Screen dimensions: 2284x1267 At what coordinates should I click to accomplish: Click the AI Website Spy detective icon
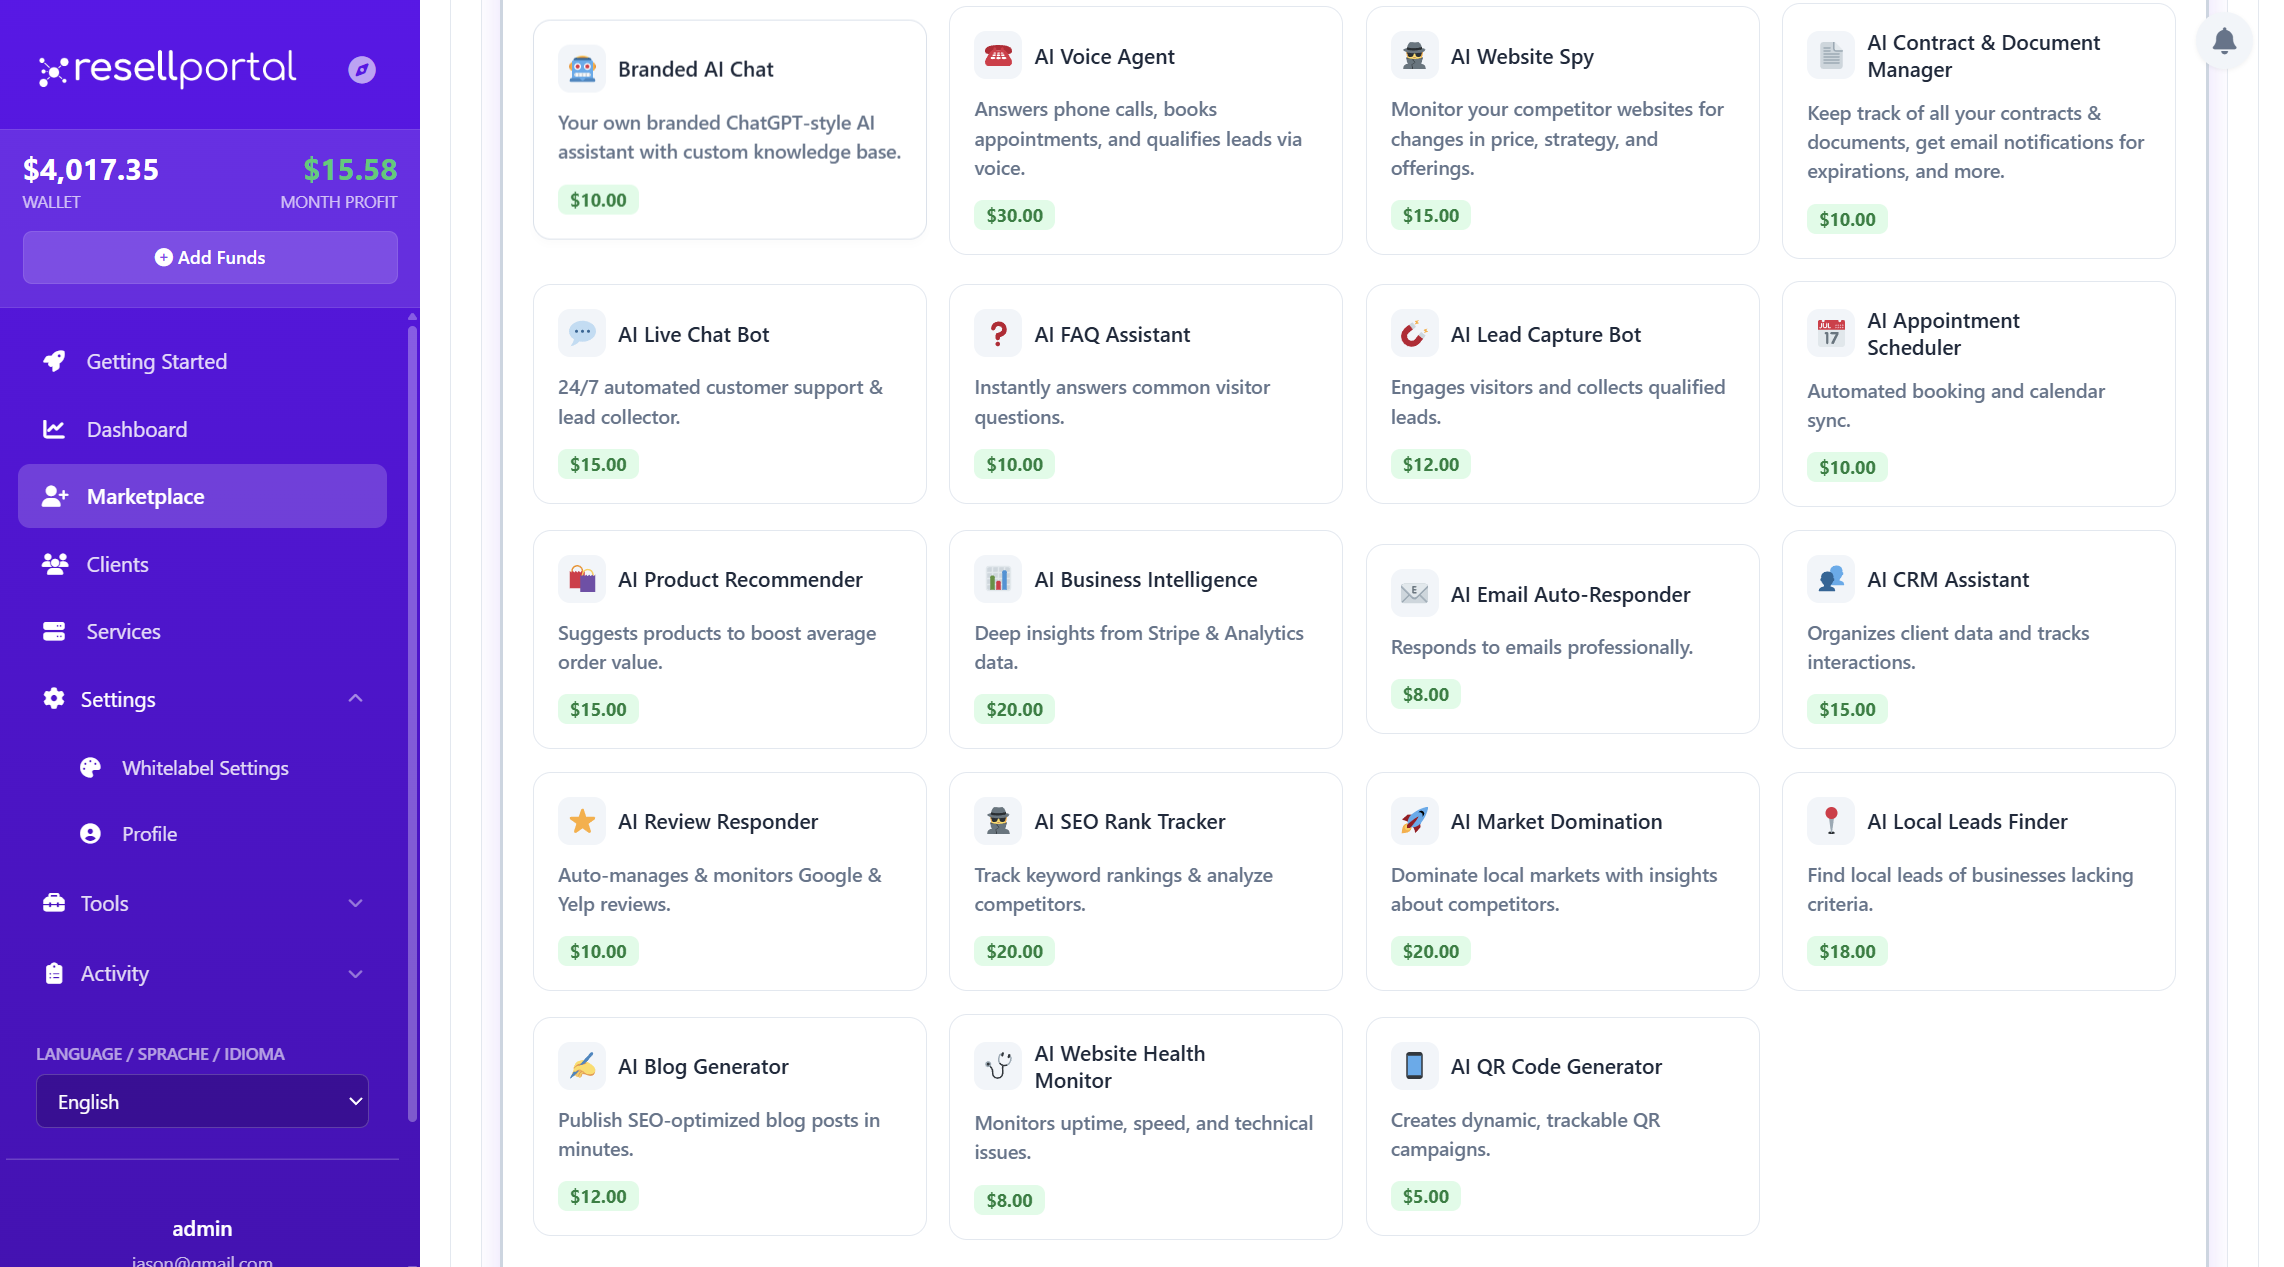(1414, 55)
